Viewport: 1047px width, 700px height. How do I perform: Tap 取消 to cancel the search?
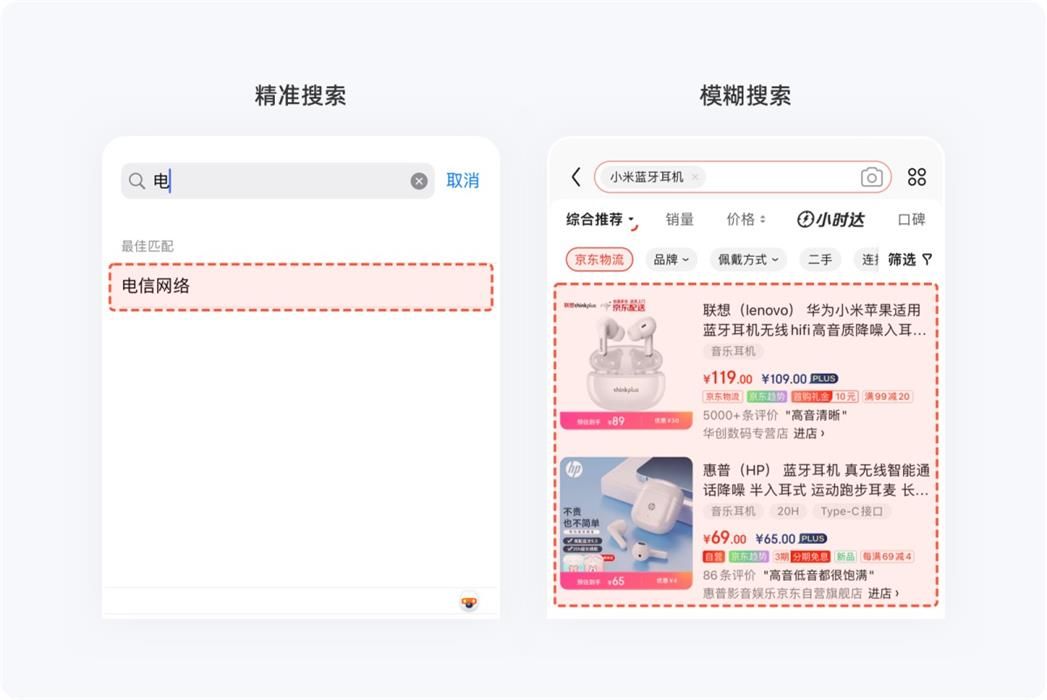(463, 180)
